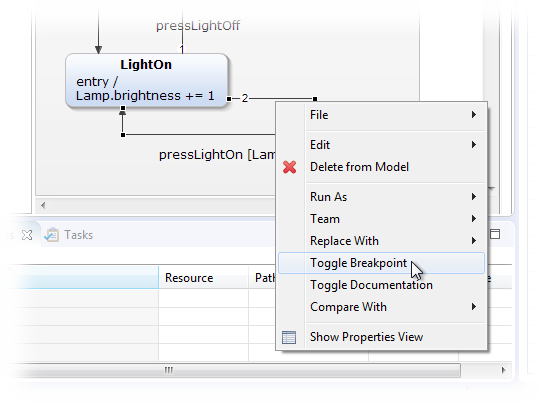Select the LightOn state node
546x403 pixels.
[147, 80]
